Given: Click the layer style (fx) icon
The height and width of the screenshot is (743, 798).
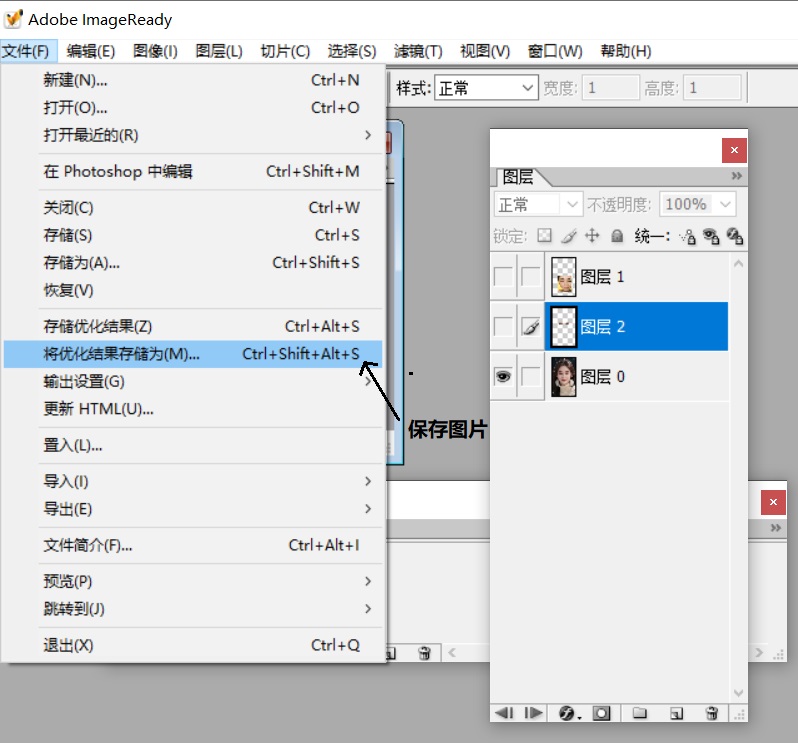Looking at the screenshot, I should (x=568, y=713).
